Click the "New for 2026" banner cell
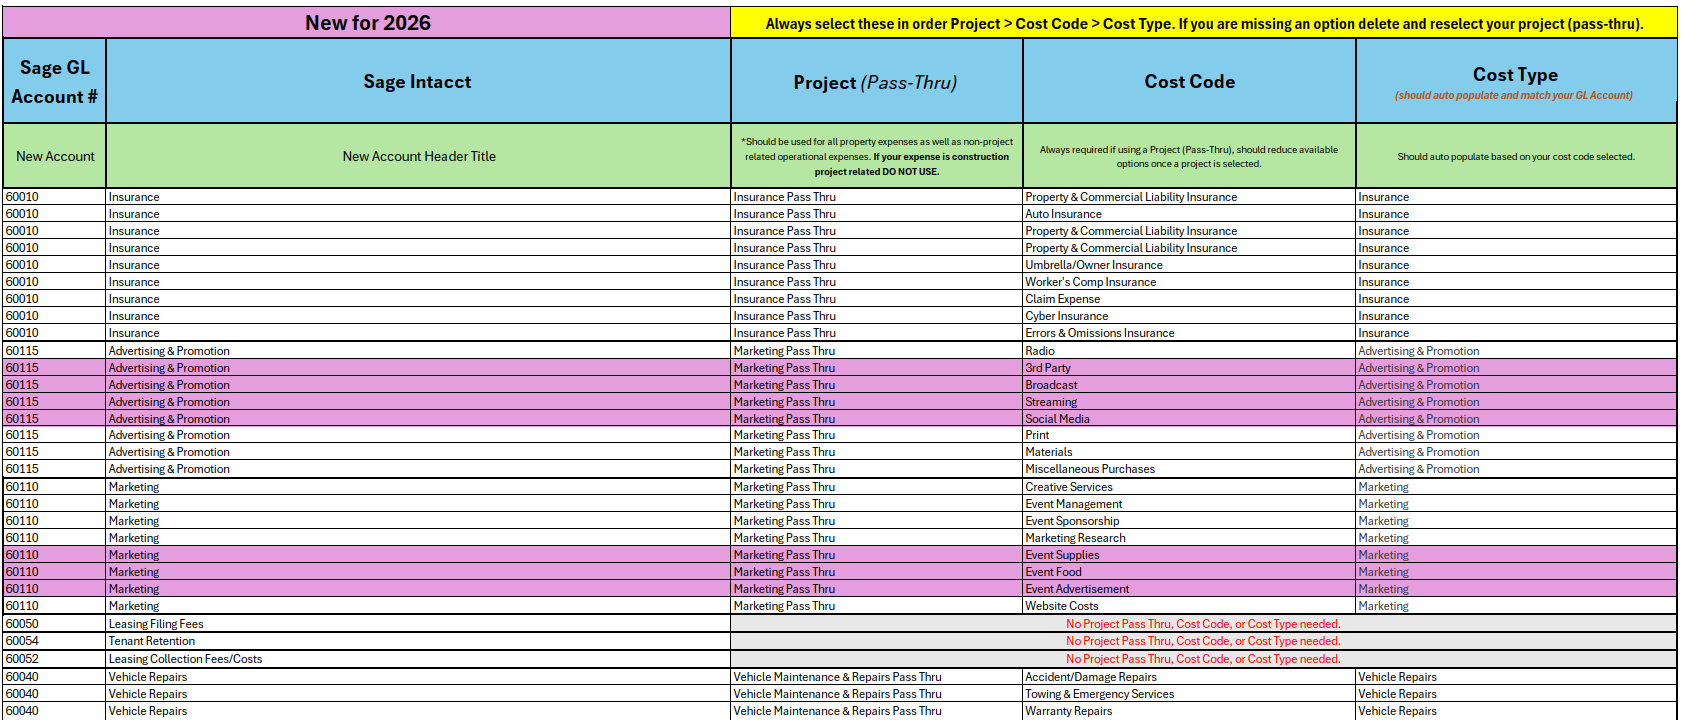Viewport: 1683px width, 723px height. click(x=367, y=23)
